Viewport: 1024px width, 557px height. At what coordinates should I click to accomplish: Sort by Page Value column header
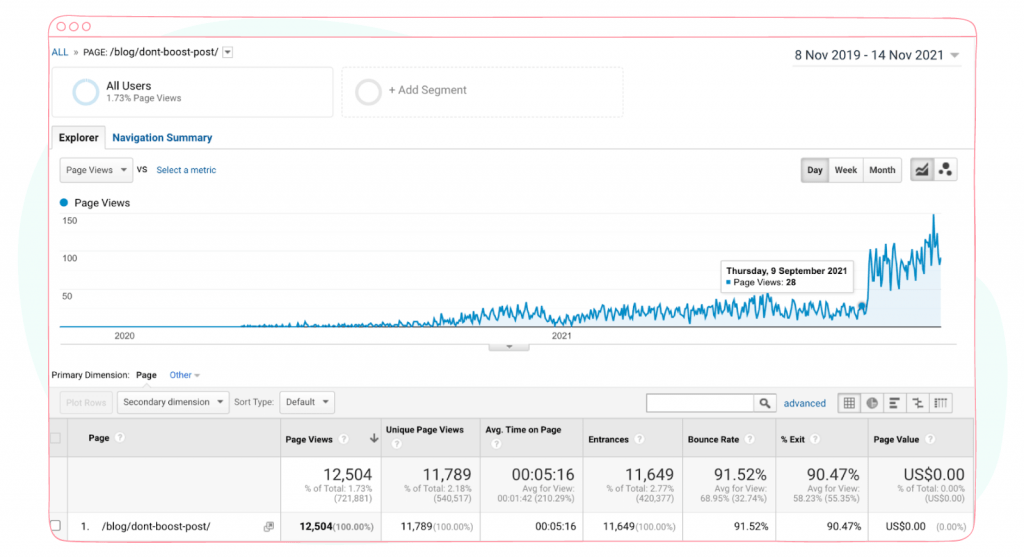(x=896, y=439)
